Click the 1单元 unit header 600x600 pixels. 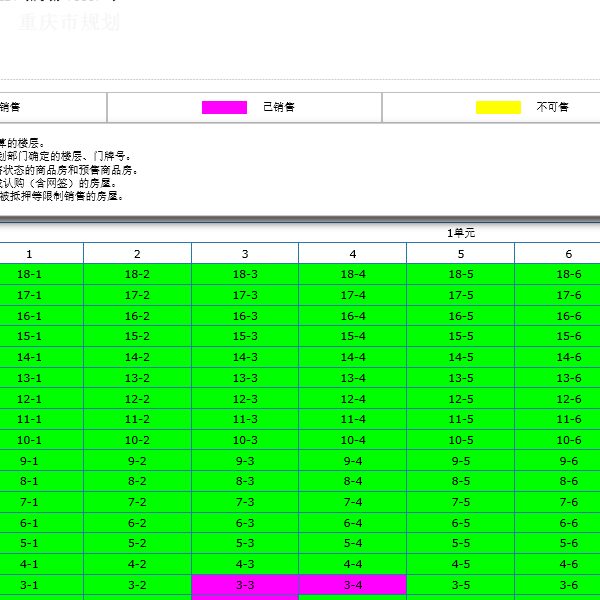[461, 233]
